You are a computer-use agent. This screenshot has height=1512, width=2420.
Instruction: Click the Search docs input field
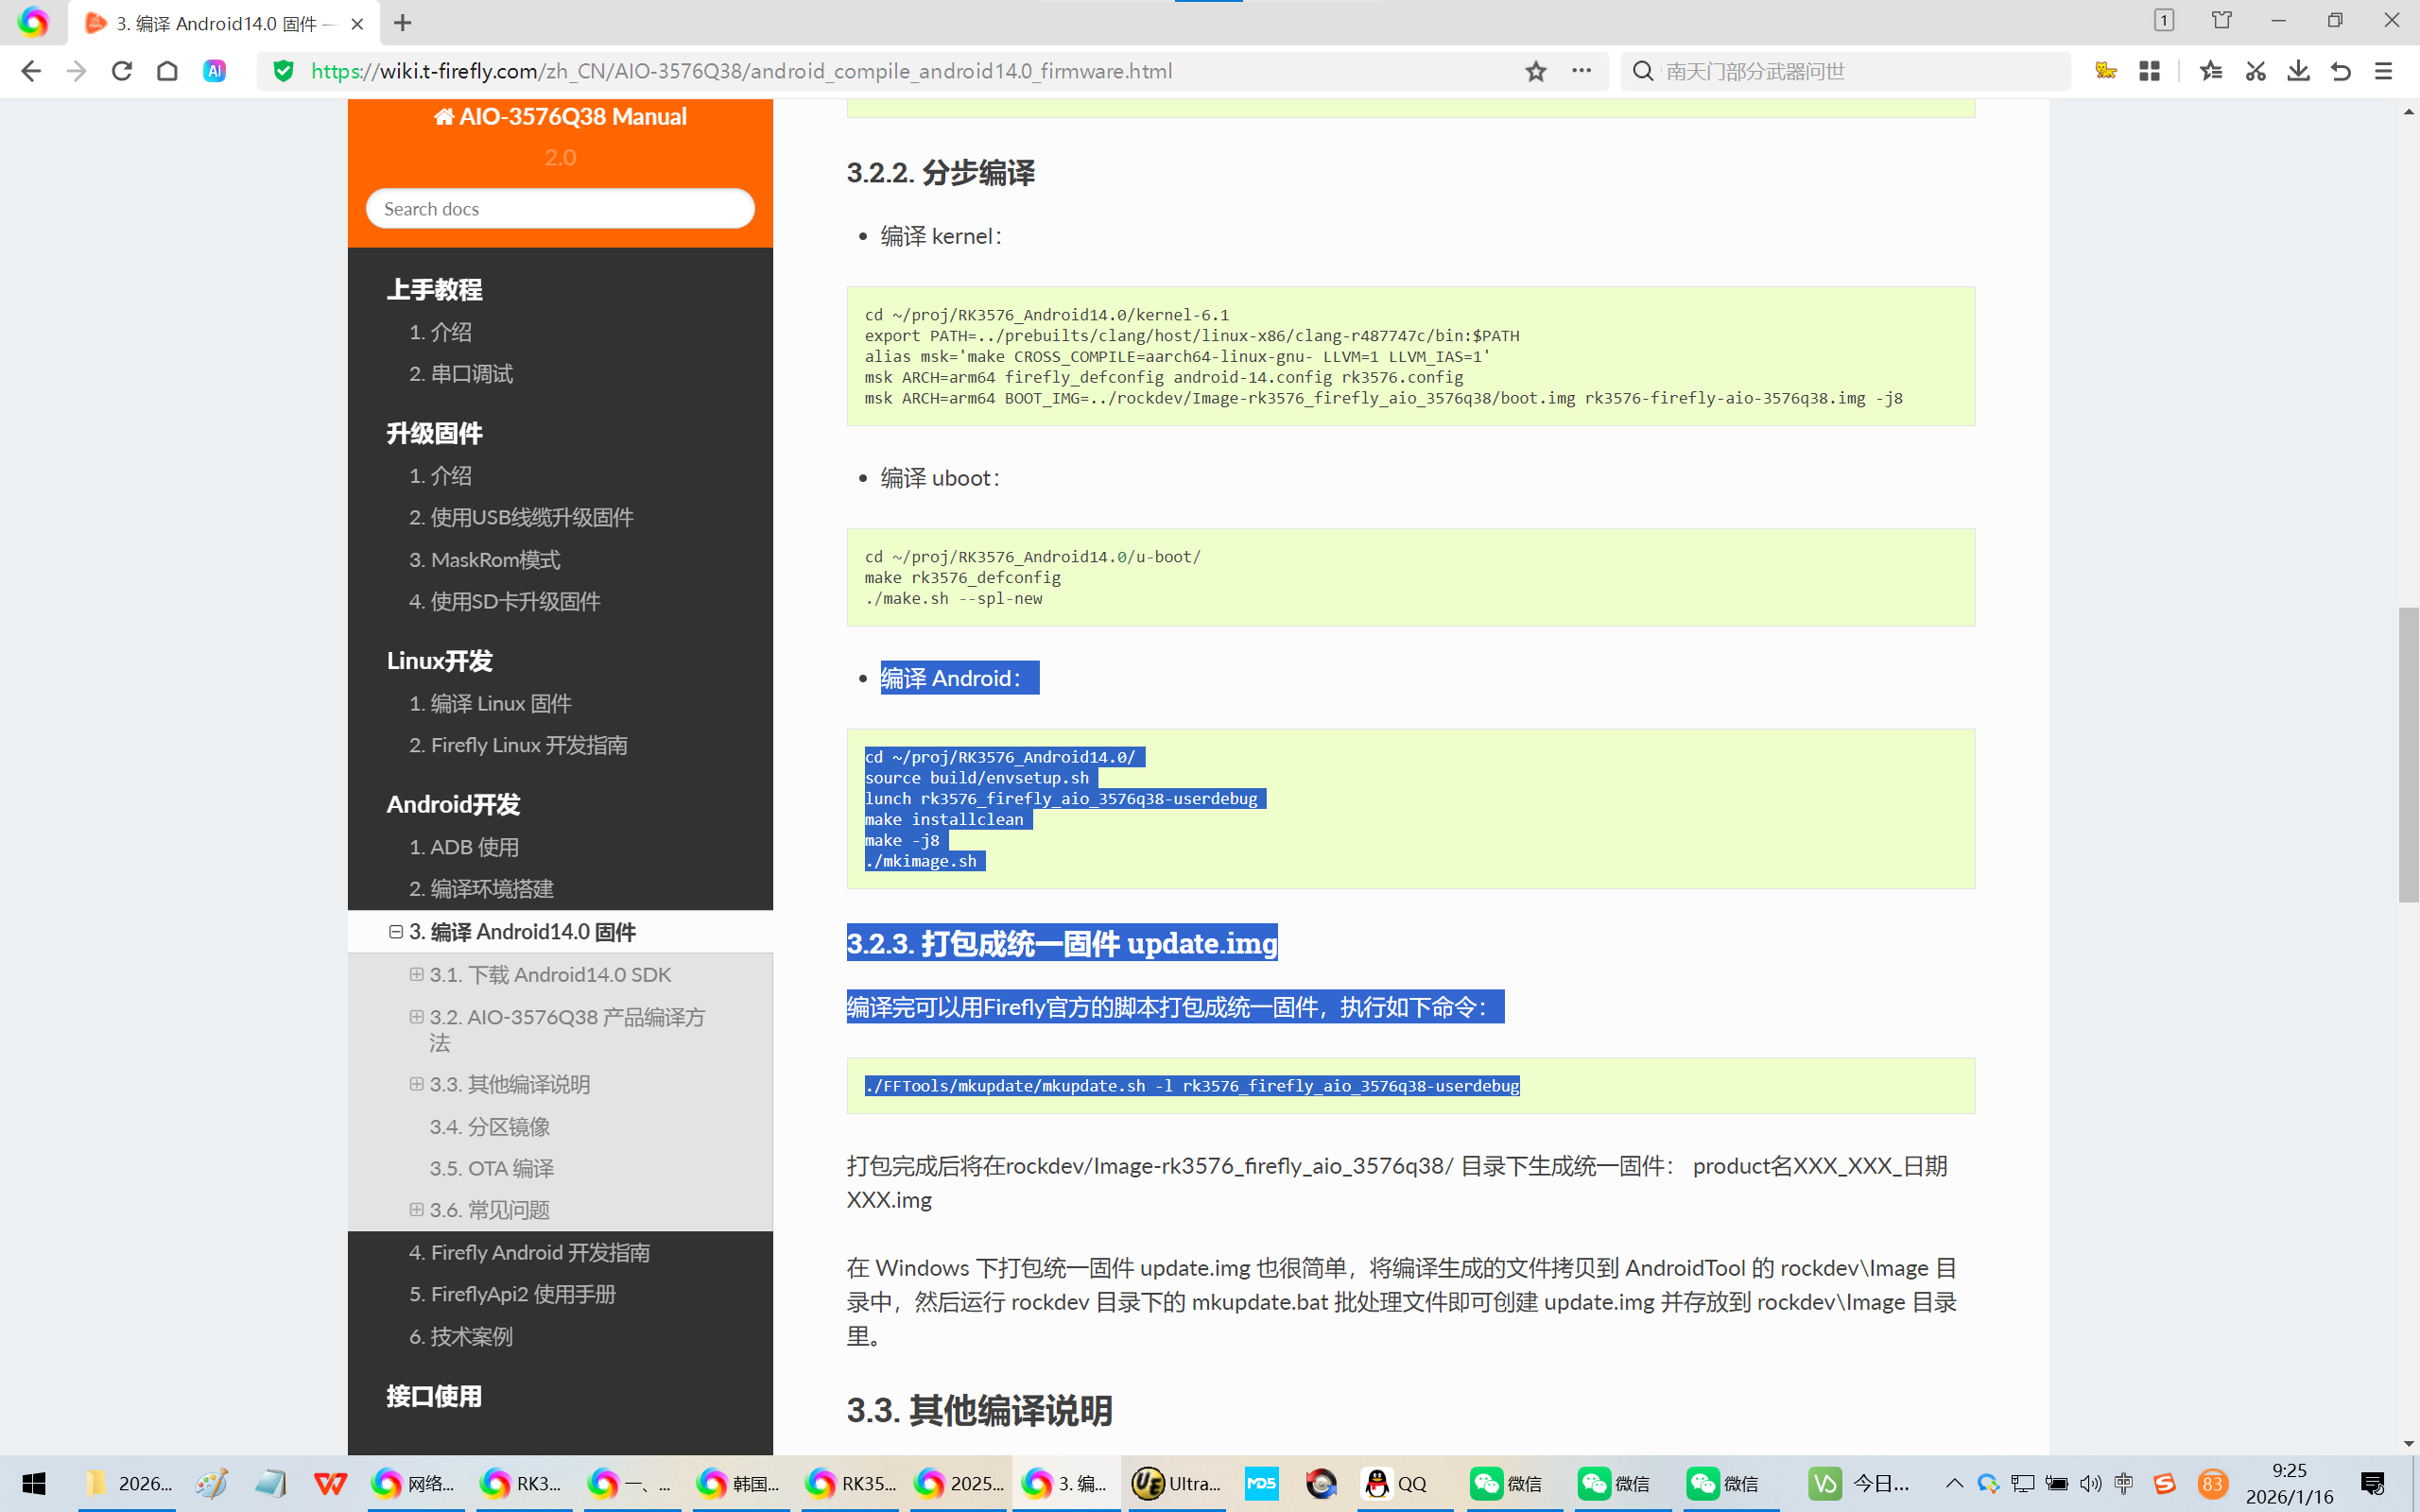point(560,209)
